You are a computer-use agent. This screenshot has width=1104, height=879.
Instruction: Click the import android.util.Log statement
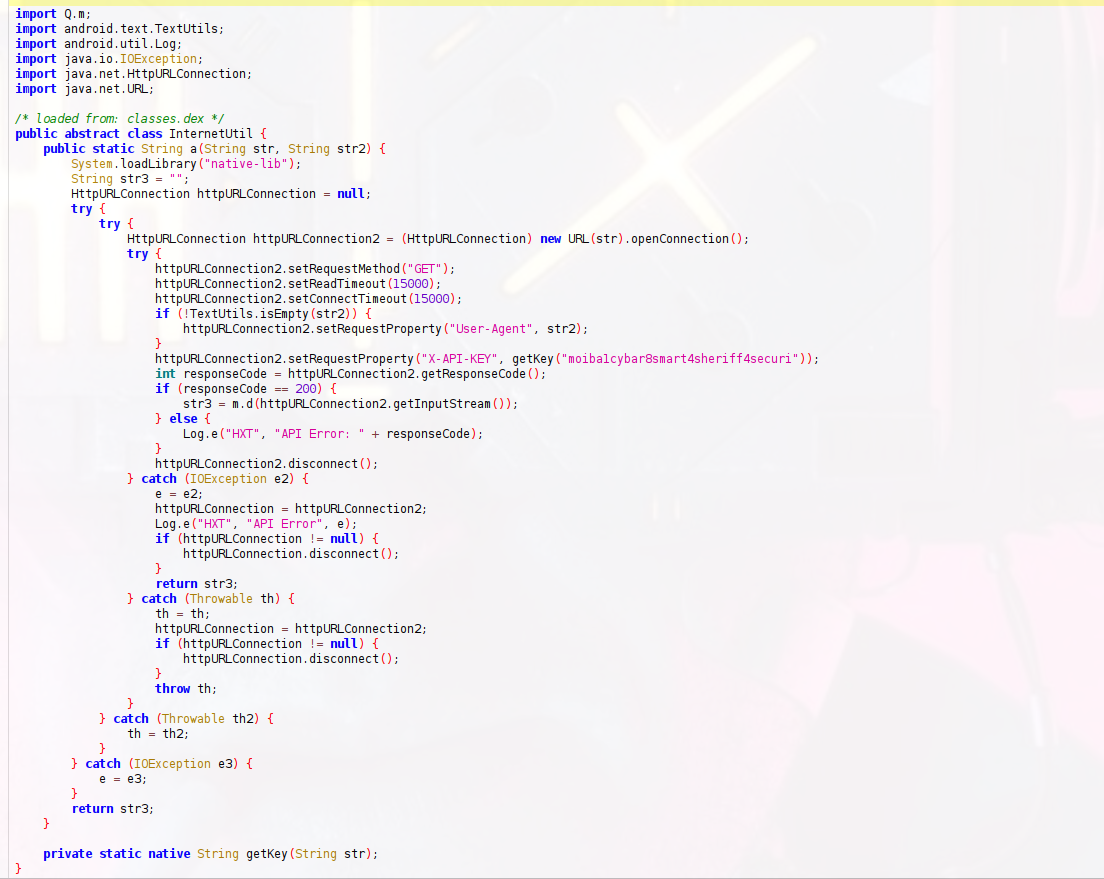pyautogui.click(x=99, y=44)
